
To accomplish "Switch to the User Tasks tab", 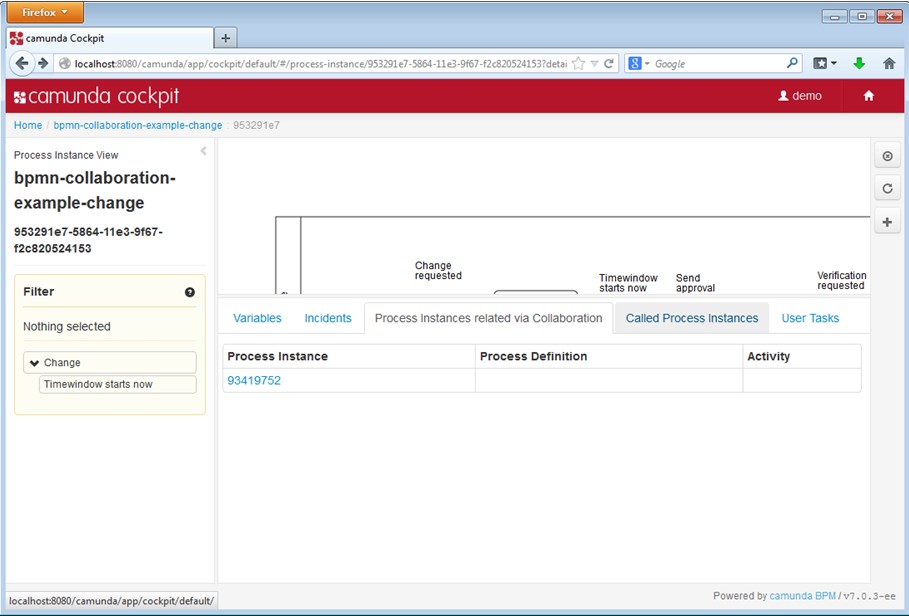I will click(810, 318).
